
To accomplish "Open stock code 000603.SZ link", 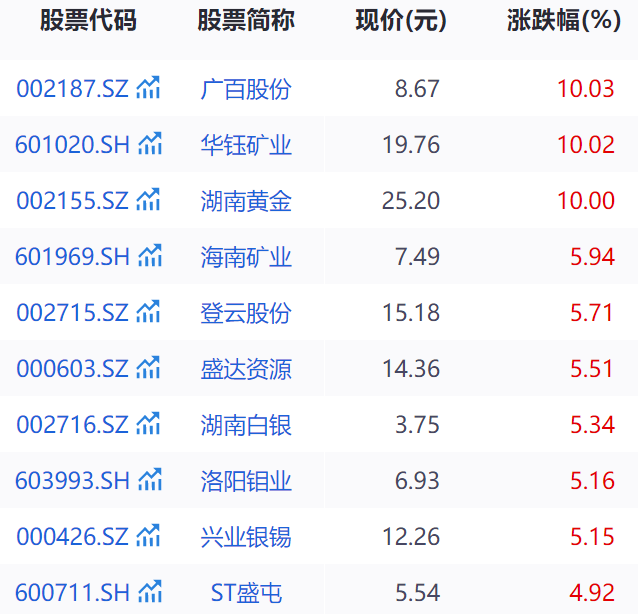I will (x=72, y=368).
